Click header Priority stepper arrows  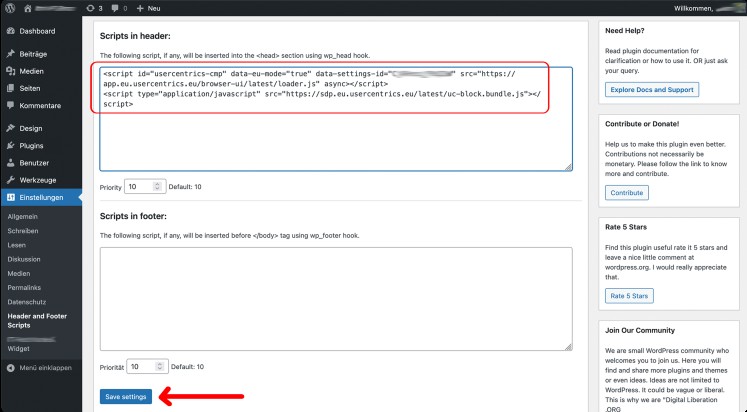click(x=157, y=187)
